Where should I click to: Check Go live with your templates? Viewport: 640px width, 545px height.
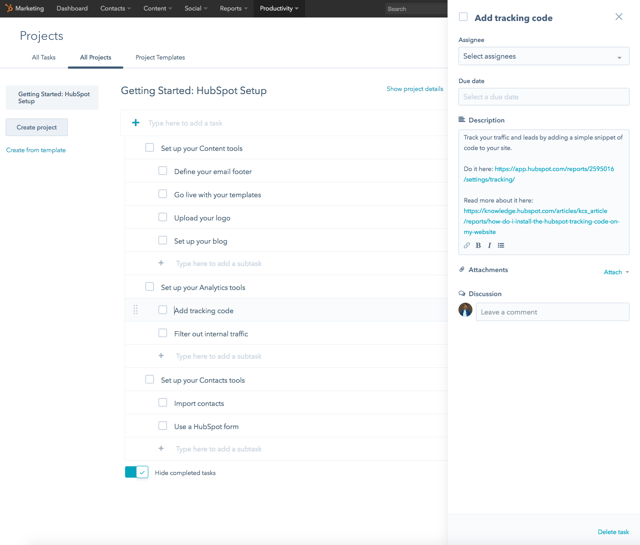click(x=163, y=194)
